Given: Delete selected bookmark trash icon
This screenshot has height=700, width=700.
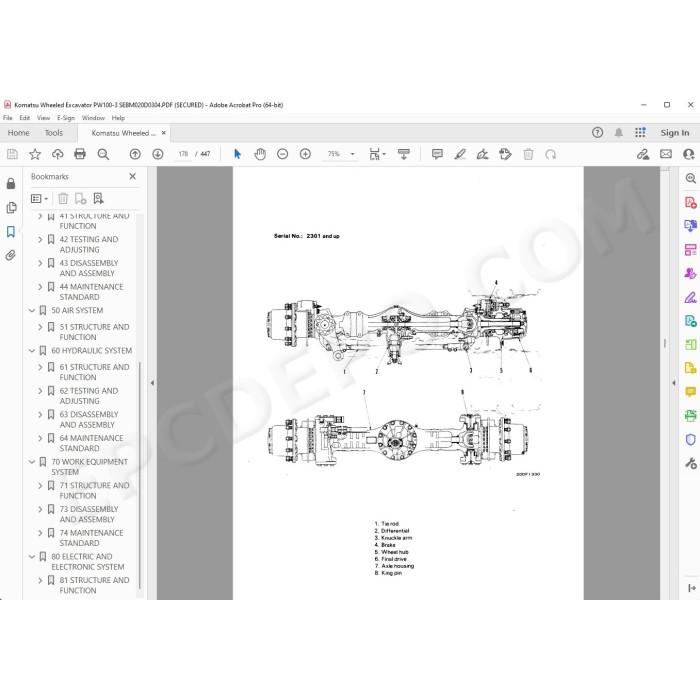Looking at the screenshot, I should [63, 198].
